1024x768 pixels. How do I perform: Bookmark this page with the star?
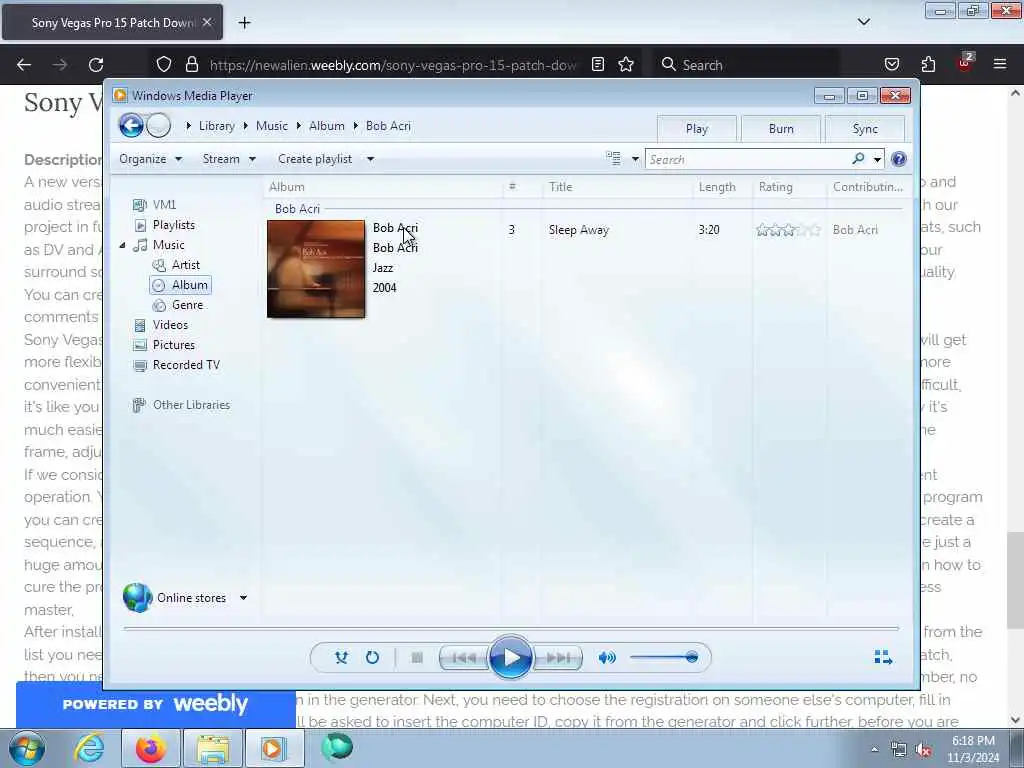(x=626, y=65)
